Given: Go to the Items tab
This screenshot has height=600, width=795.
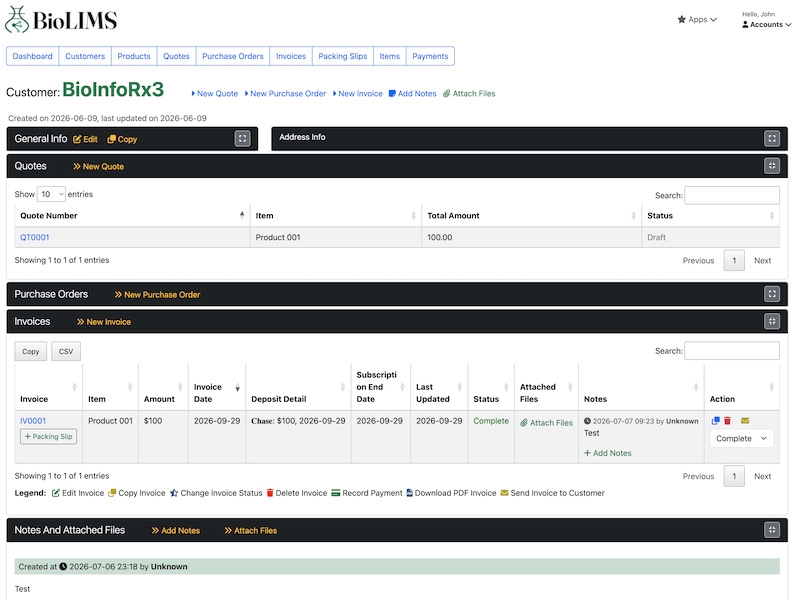Looking at the screenshot, I should coord(389,56).
